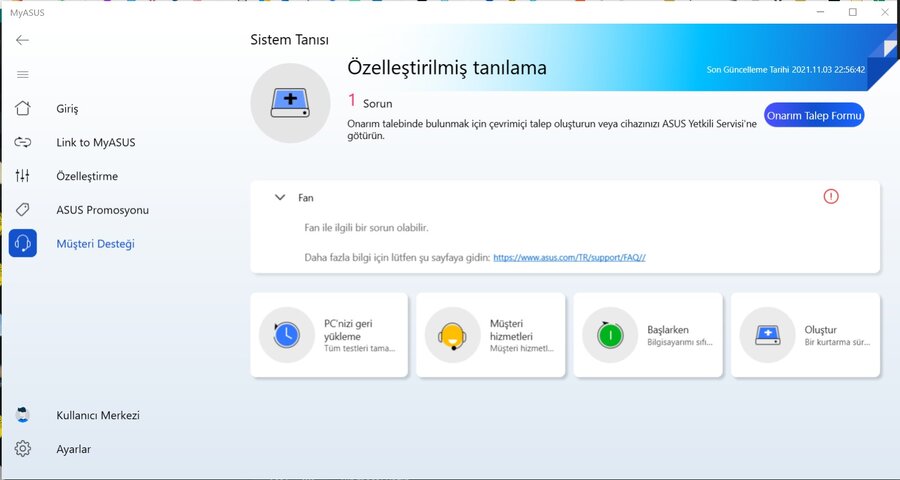Select Özelleştirme in the sidebar
This screenshot has width=900, height=480.
[87, 176]
